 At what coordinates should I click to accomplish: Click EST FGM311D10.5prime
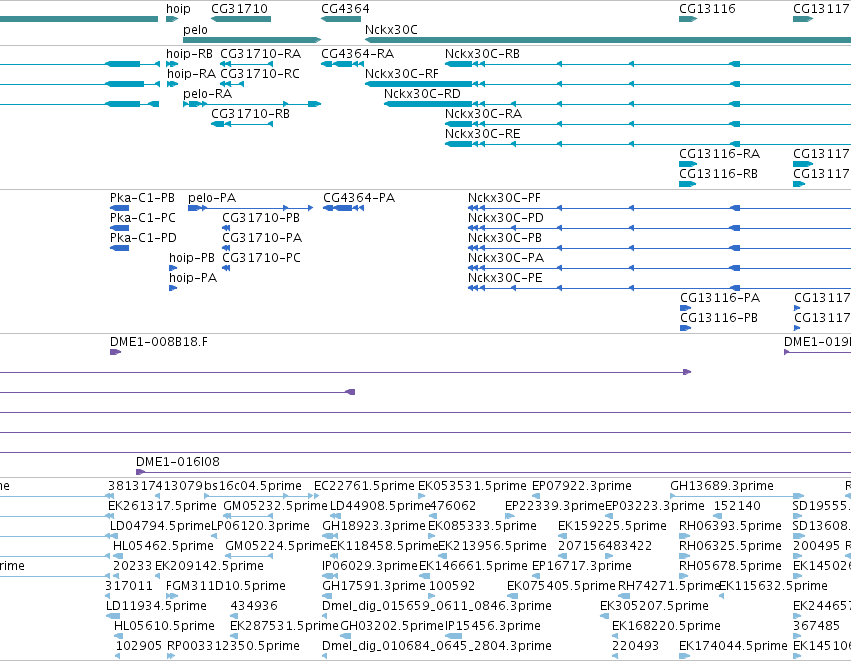point(226,586)
